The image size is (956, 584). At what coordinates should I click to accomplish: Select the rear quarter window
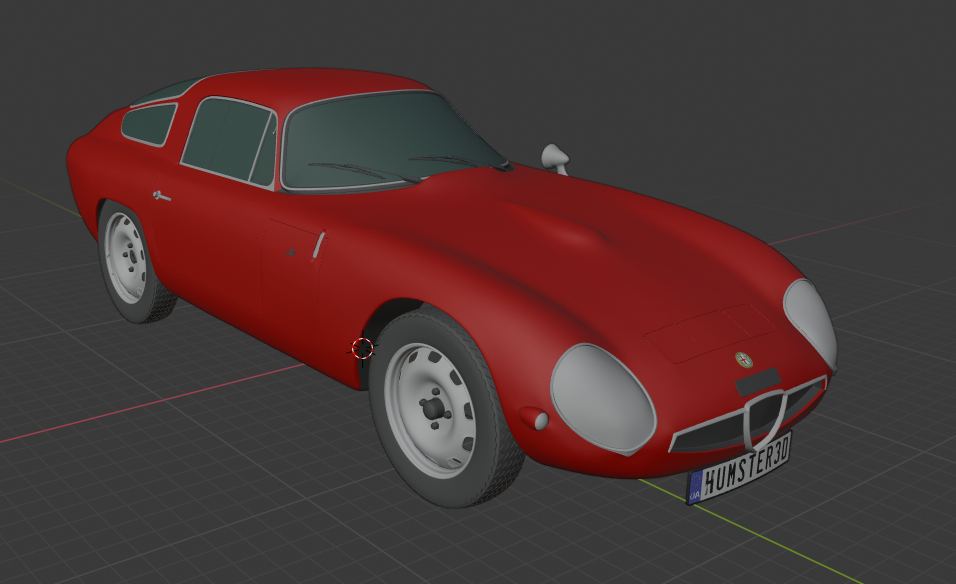coord(150,124)
